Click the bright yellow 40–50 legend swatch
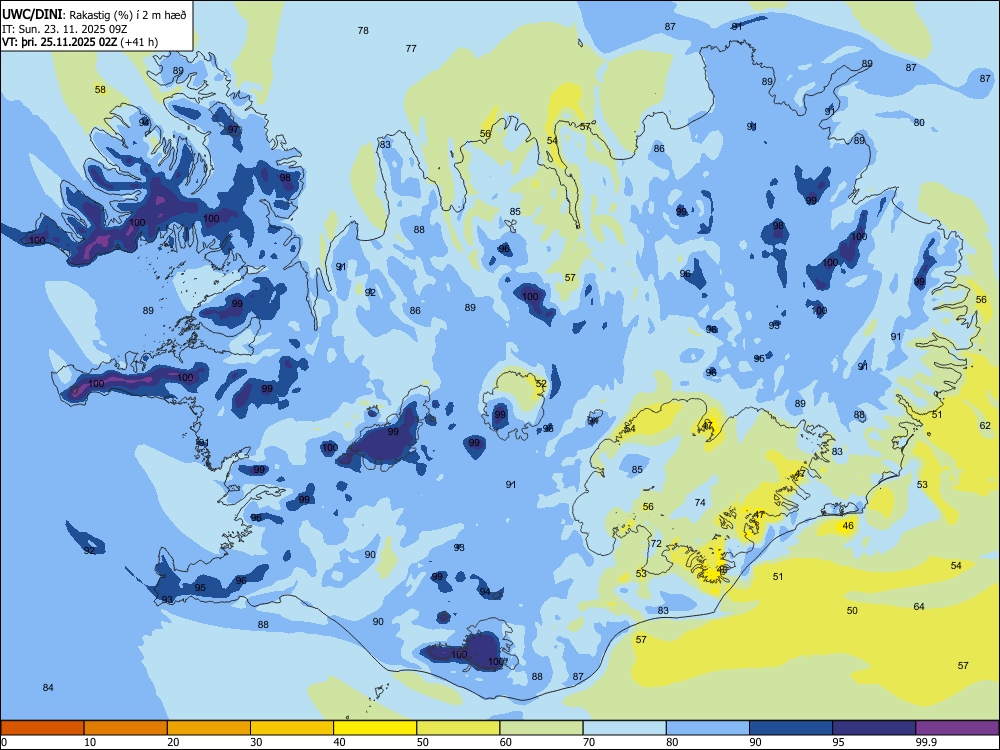Screen dimensions: 1000x750 point(375,728)
